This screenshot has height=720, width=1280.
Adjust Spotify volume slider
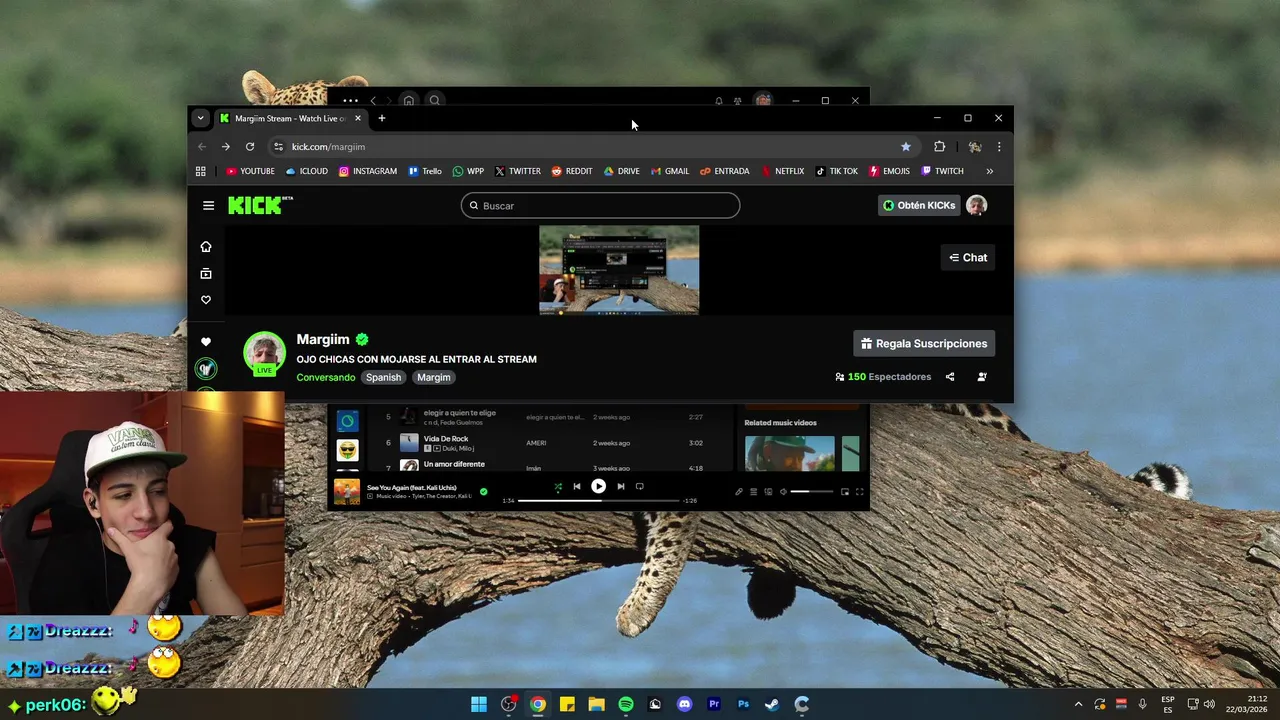click(812, 491)
